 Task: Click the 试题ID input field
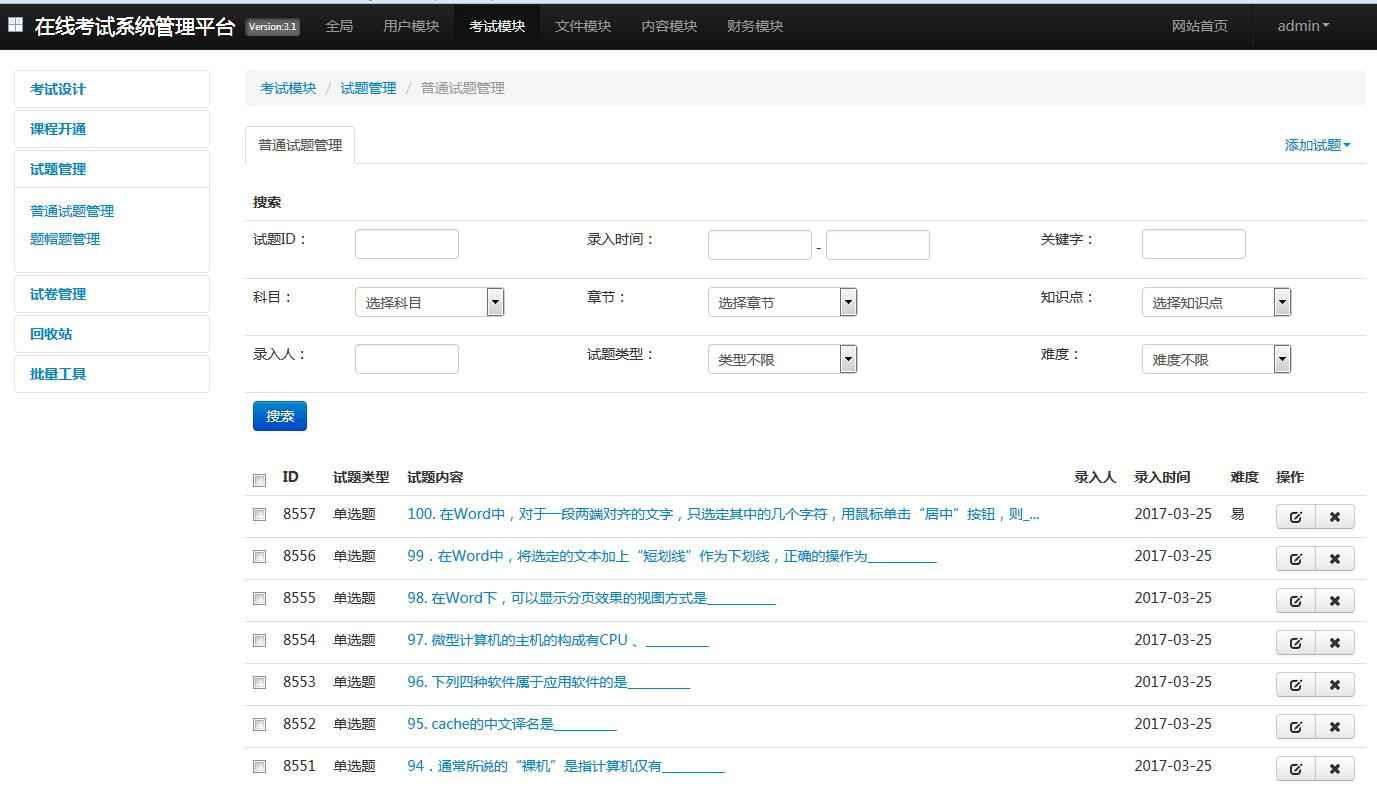406,244
